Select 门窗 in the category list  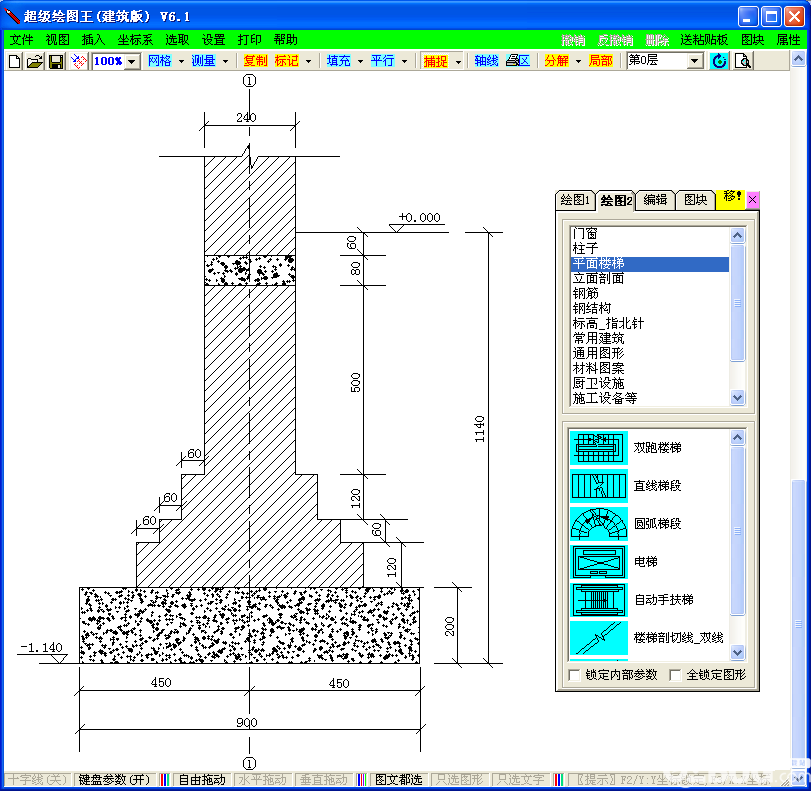[649, 234]
